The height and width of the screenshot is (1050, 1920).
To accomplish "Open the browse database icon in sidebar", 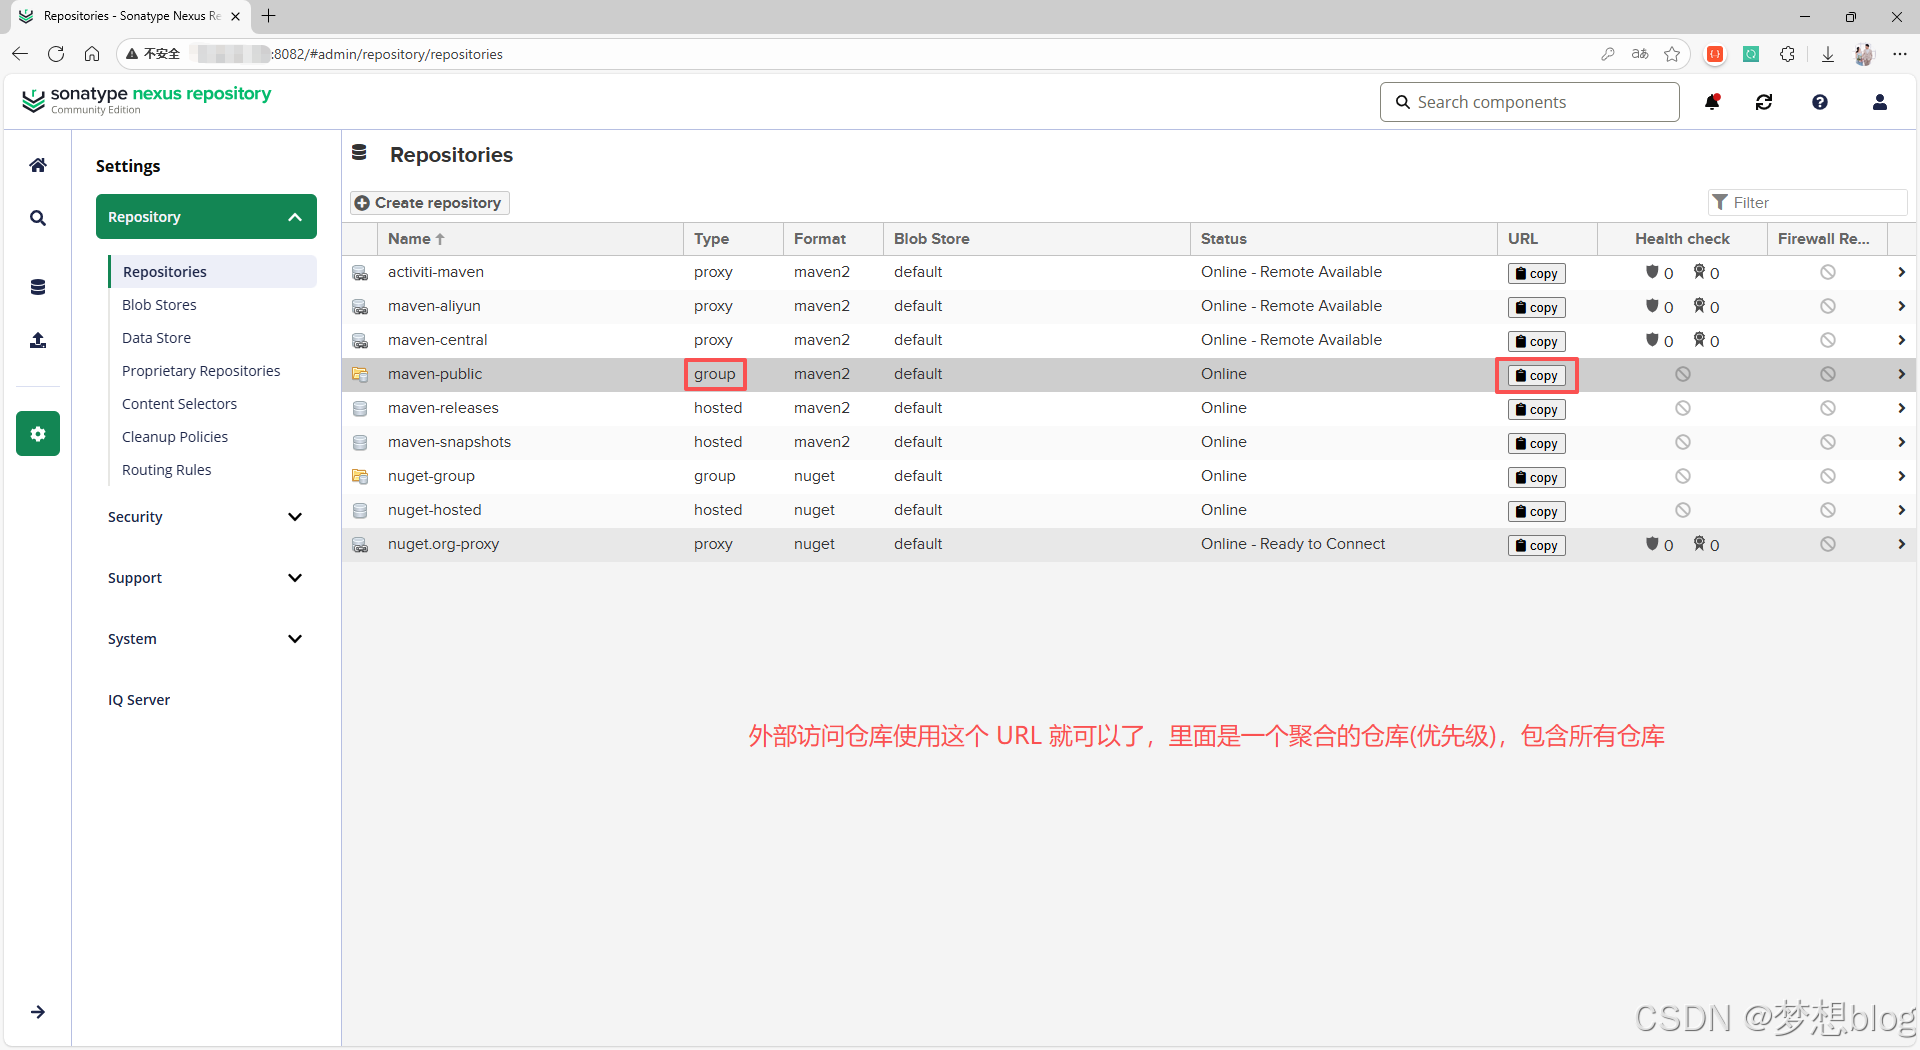I will point(37,287).
